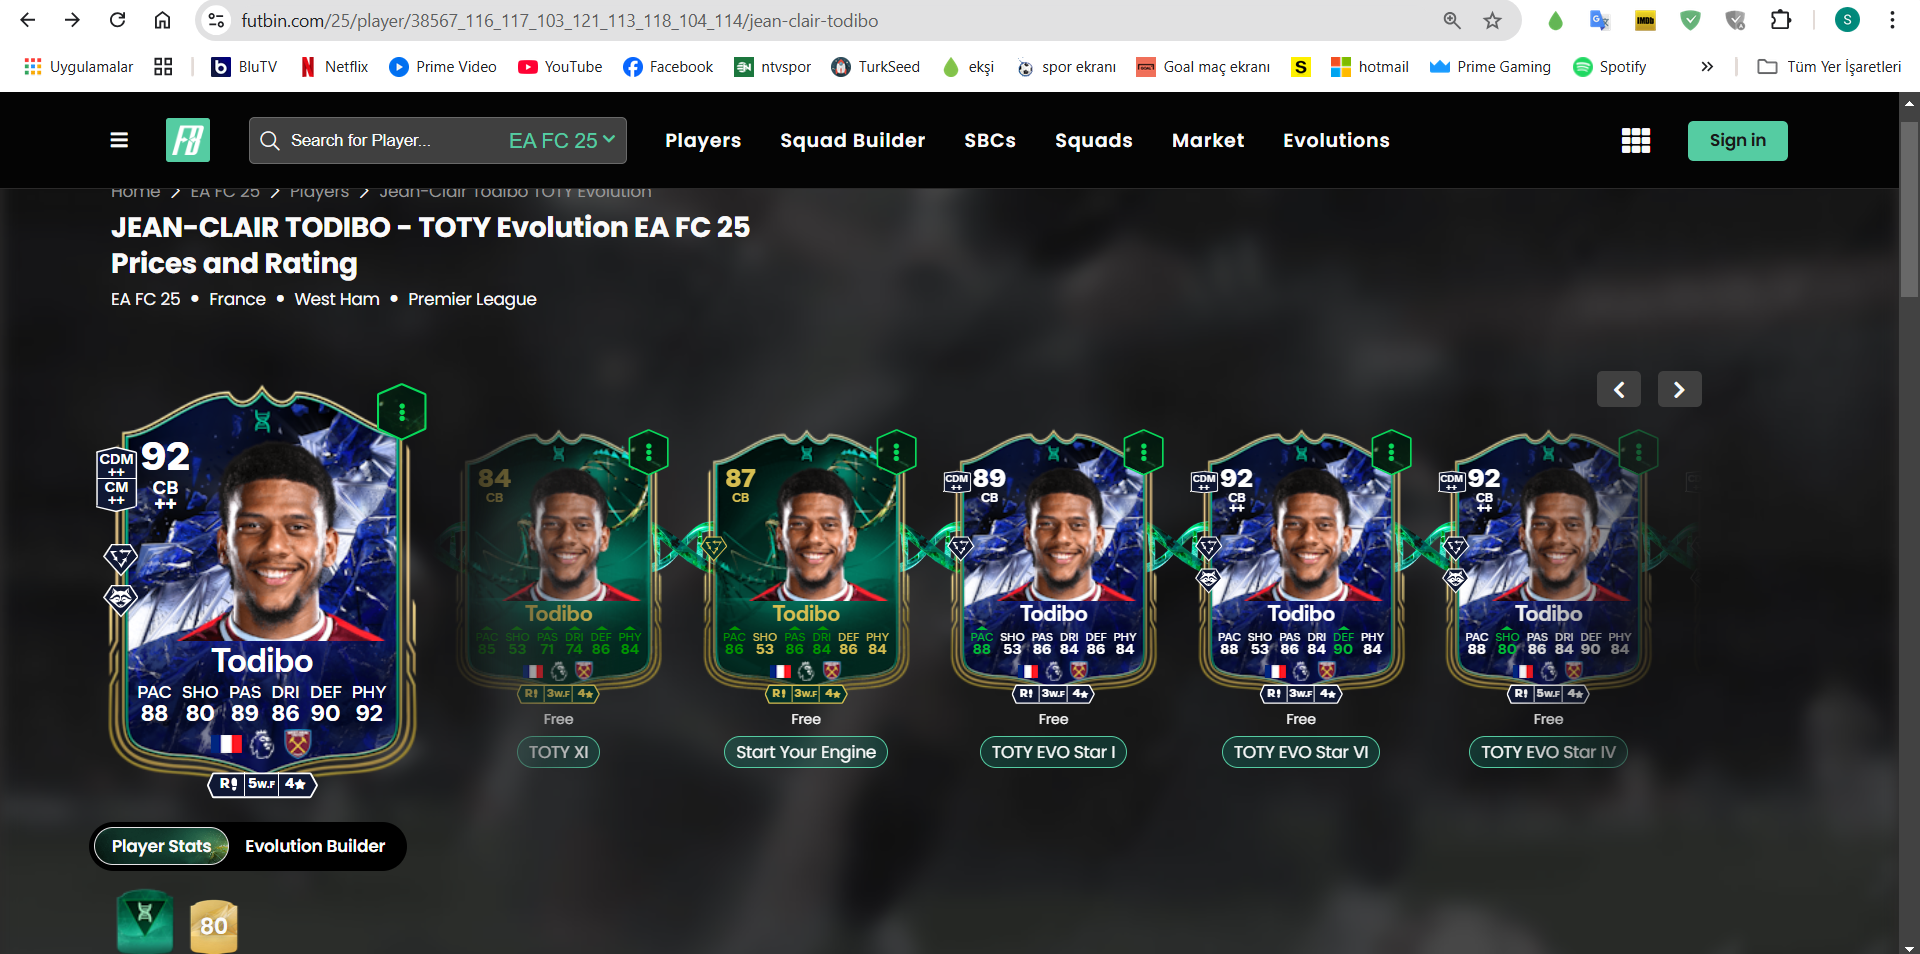
Task: Click the Futbin logo icon
Action: point(188,140)
